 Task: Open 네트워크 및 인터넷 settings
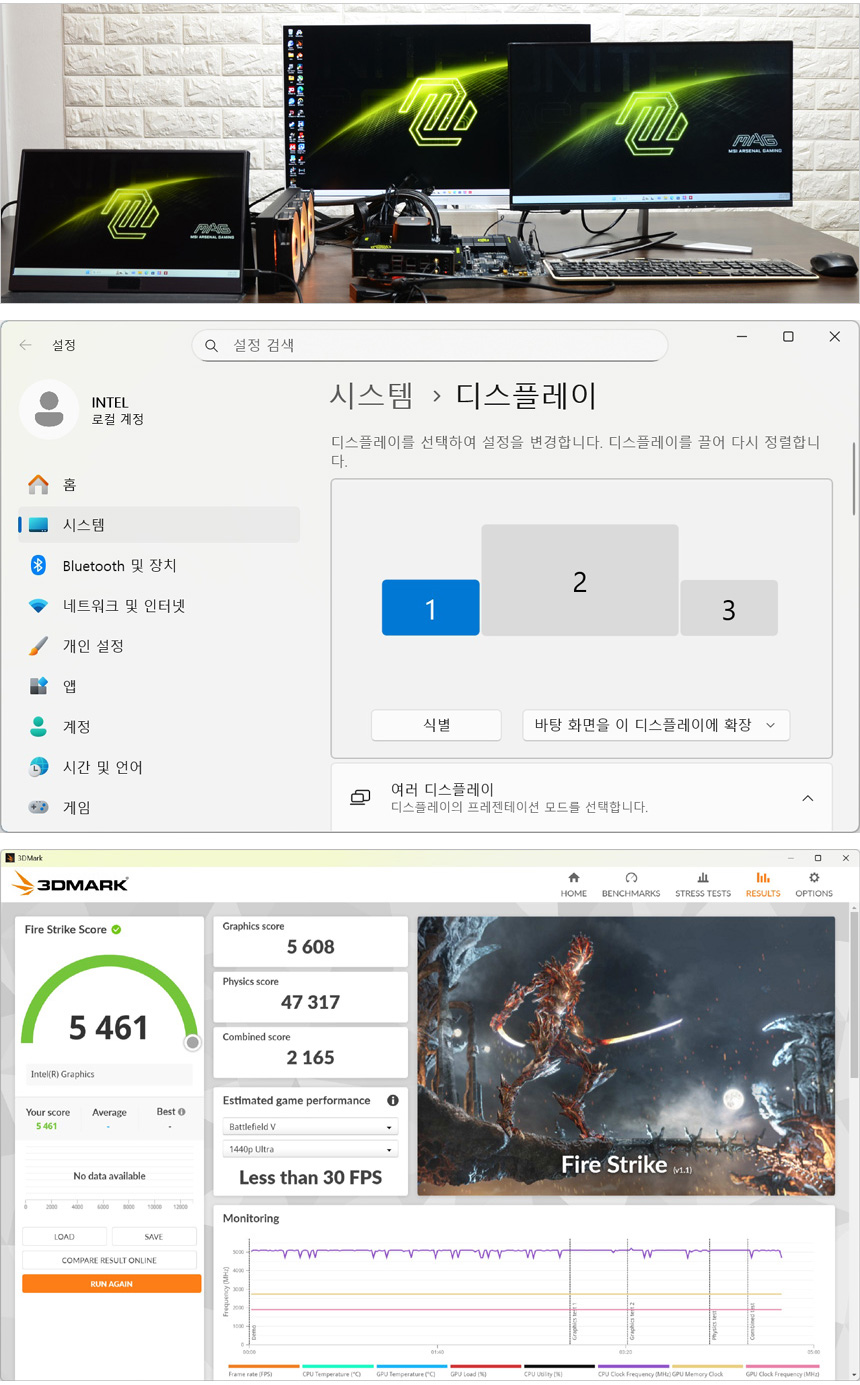123,606
